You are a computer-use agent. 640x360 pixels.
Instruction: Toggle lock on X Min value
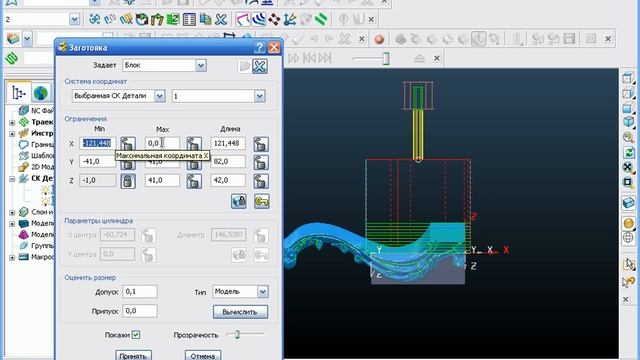[x=128, y=144]
